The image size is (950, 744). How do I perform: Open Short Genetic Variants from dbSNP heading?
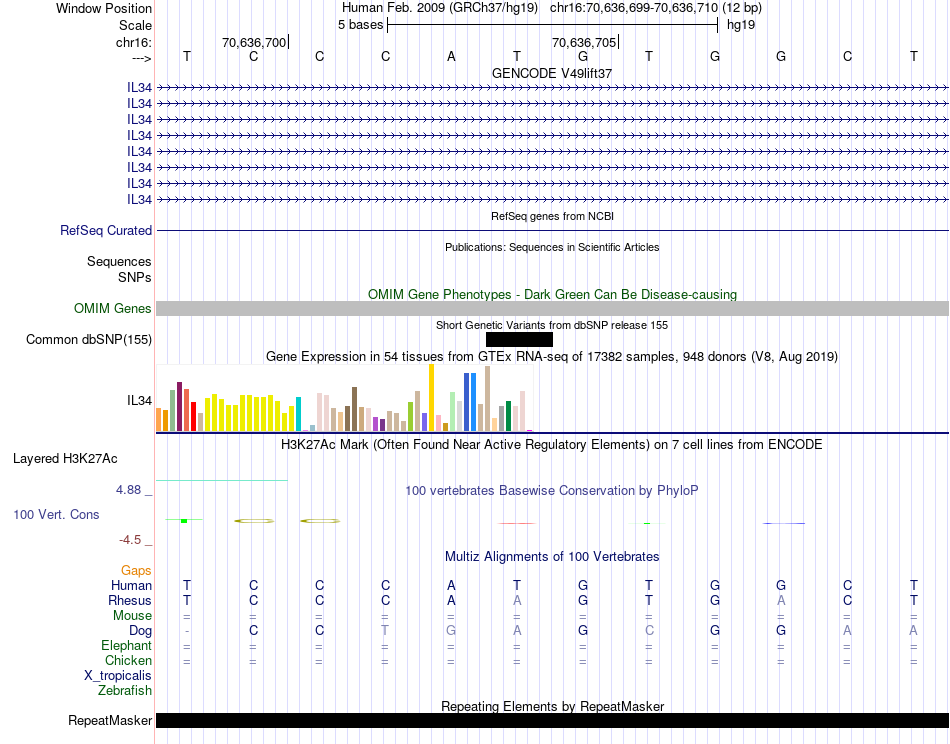click(x=552, y=325)
